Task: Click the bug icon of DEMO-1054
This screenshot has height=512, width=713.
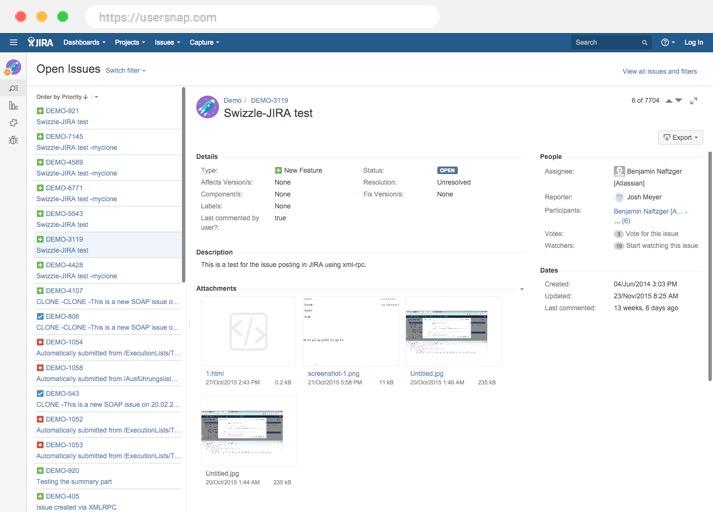Action: coord(40,342)
